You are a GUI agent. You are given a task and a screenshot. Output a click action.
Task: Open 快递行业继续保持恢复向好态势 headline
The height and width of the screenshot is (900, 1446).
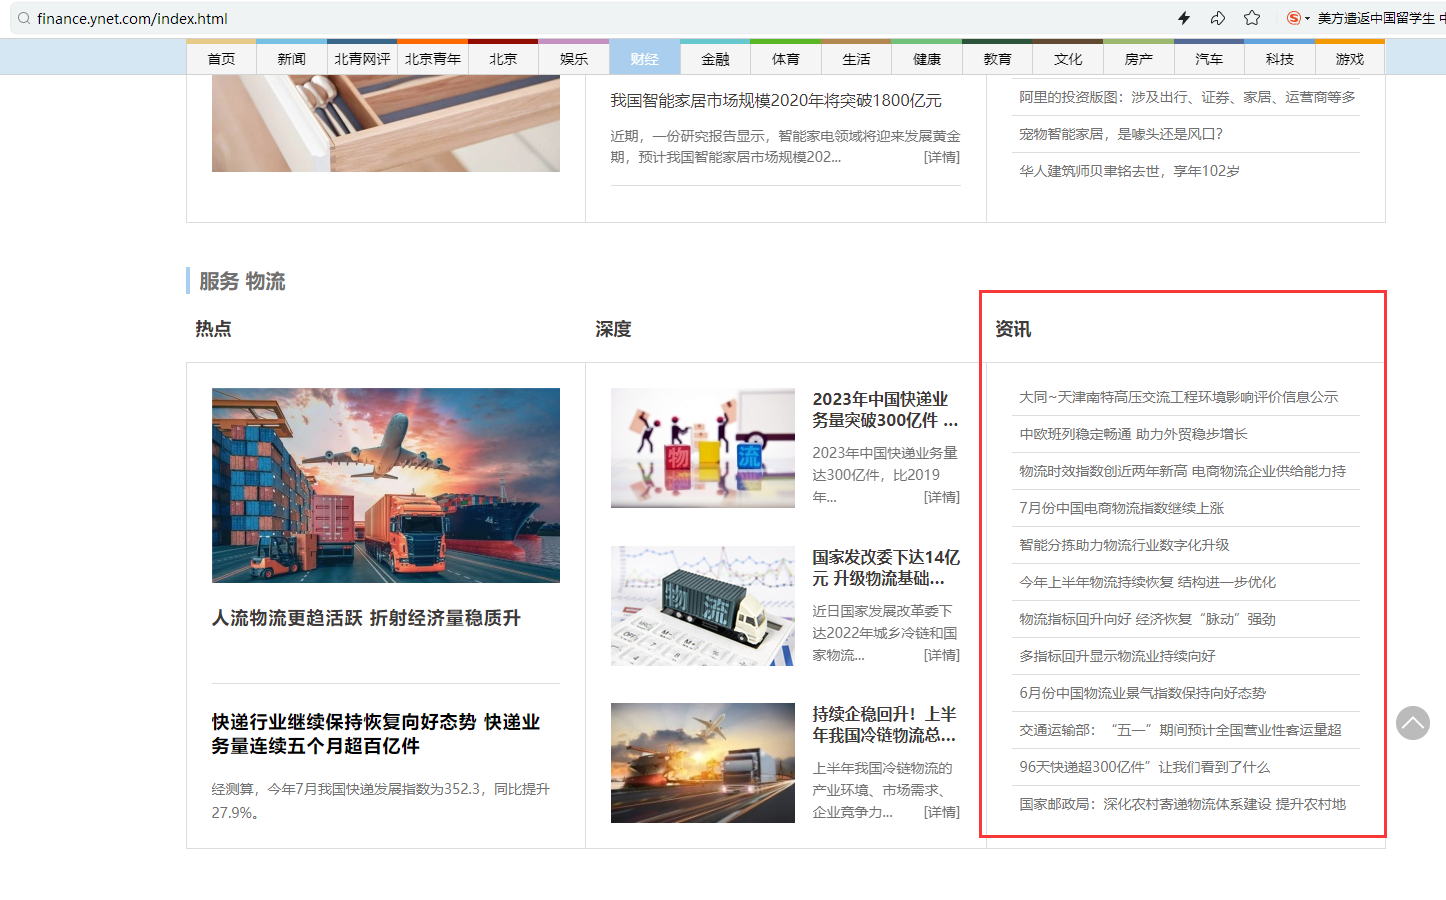[x=376, y=734]
